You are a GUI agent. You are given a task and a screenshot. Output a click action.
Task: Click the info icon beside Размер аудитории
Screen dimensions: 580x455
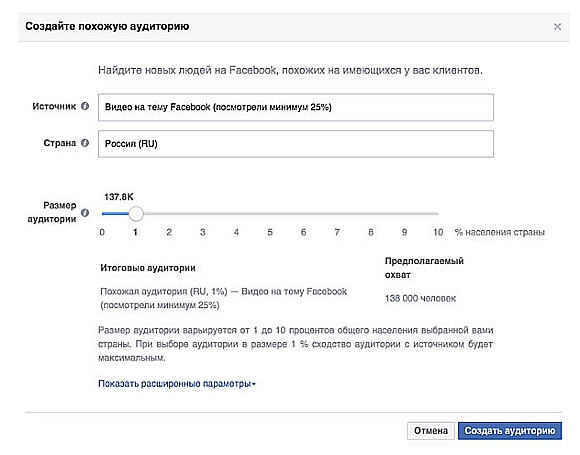coord(85,213)
